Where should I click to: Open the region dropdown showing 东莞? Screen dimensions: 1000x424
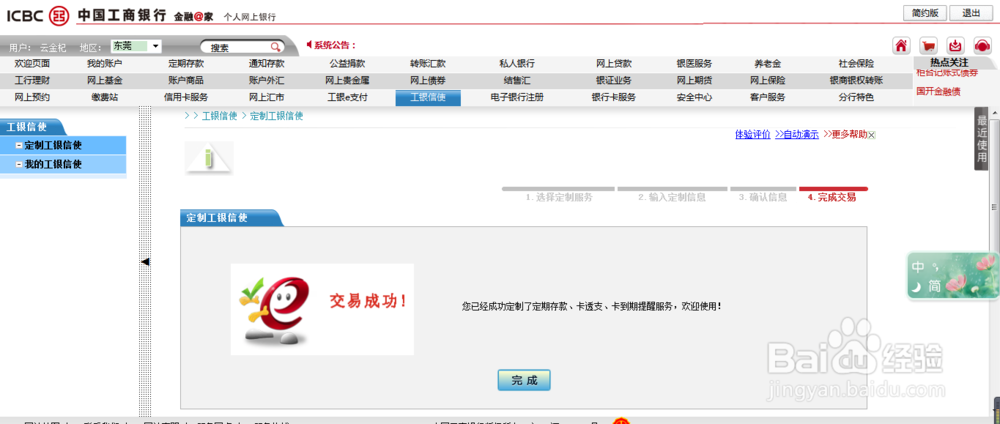136,47
